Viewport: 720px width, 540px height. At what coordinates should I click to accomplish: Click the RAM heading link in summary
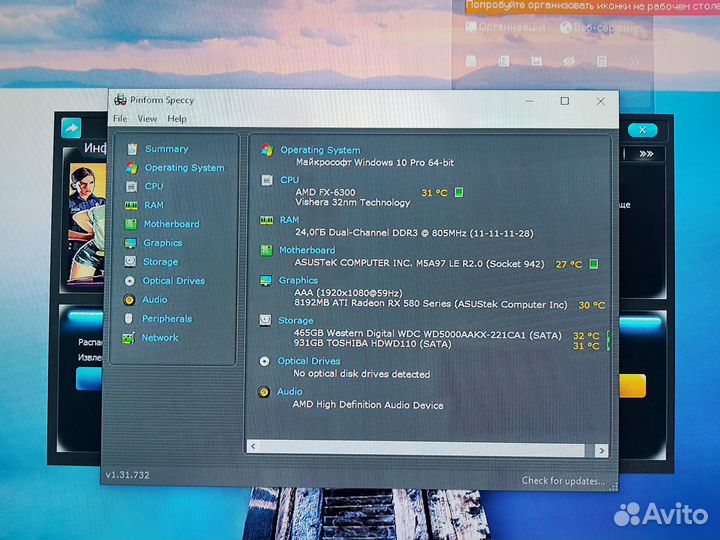(x=289, y=220)
